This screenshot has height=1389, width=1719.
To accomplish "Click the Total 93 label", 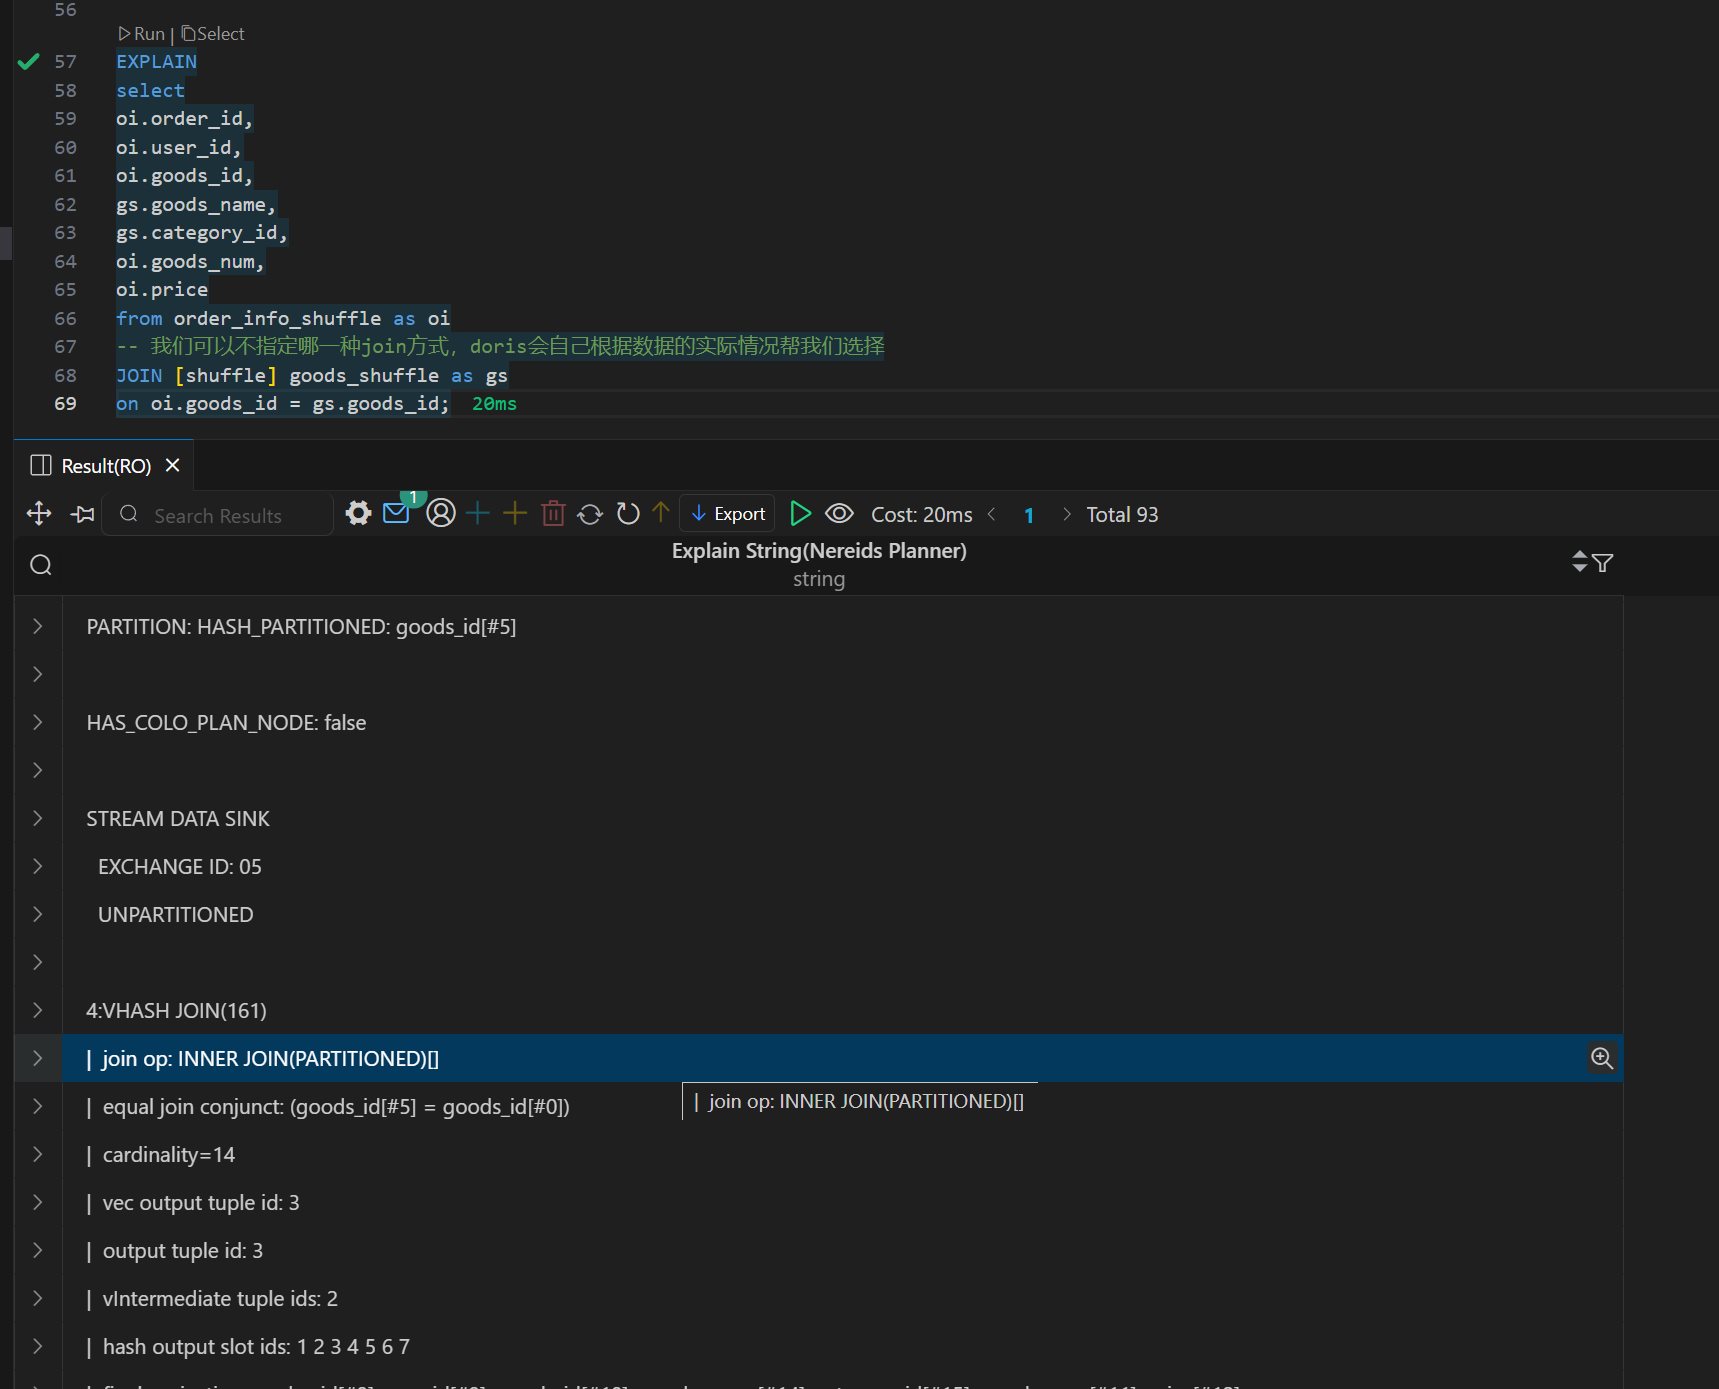I will pyautogui.click(x=1122, y=515).
